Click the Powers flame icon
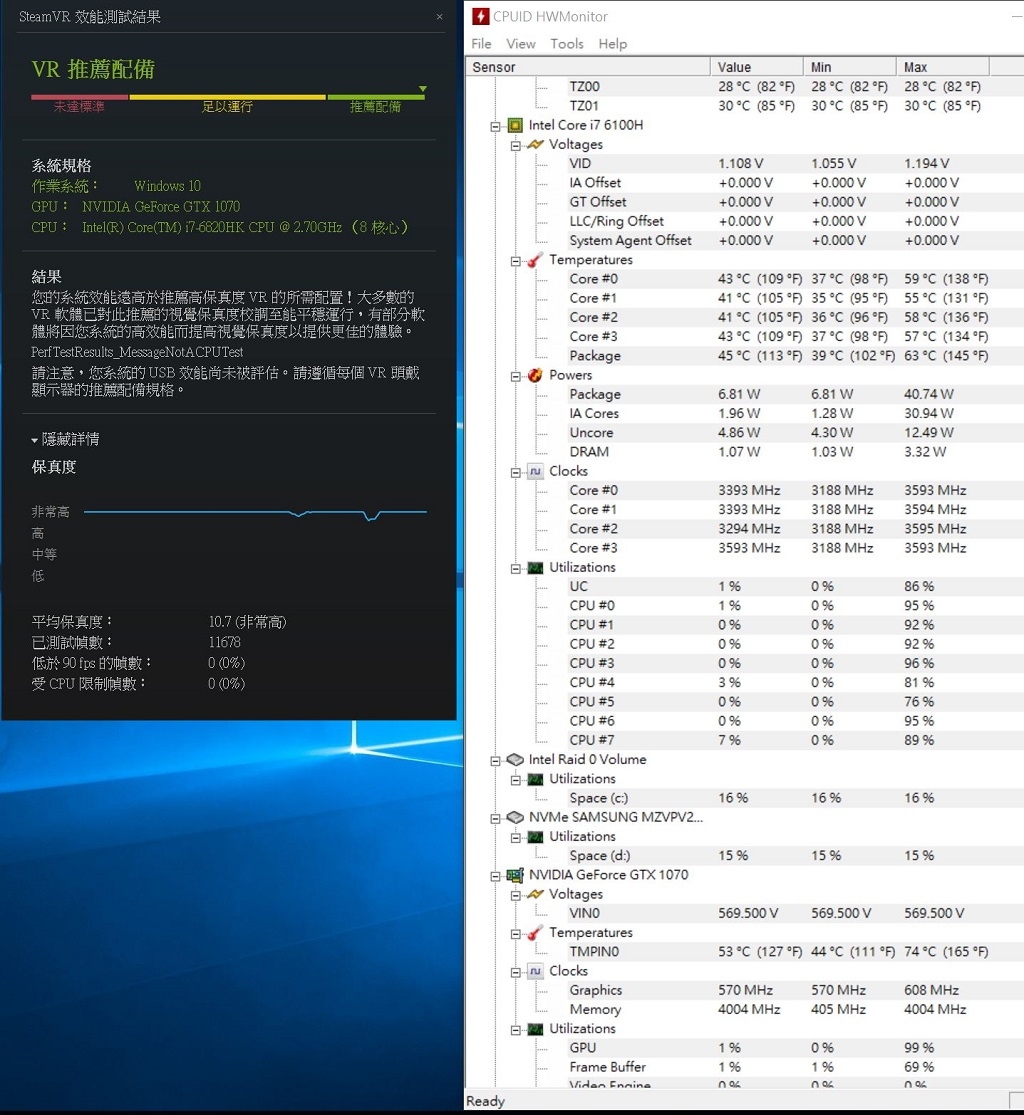 pyautogui.click(x=535, y=375)
